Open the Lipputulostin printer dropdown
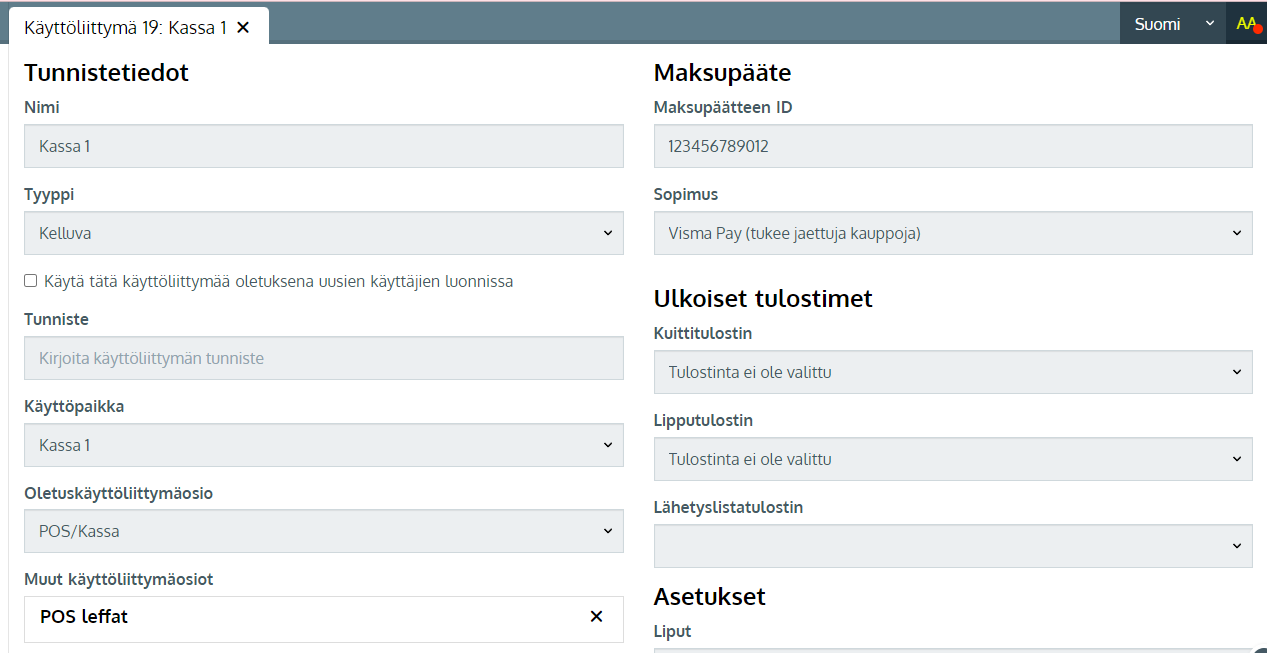 pos(953,459)
